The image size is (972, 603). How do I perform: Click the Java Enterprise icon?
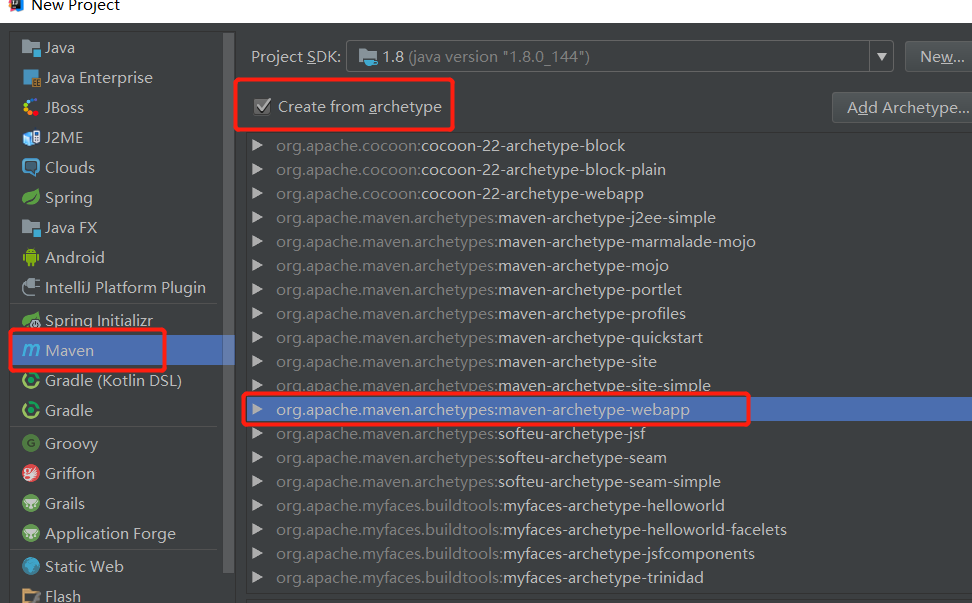click(x=31, y=77)
